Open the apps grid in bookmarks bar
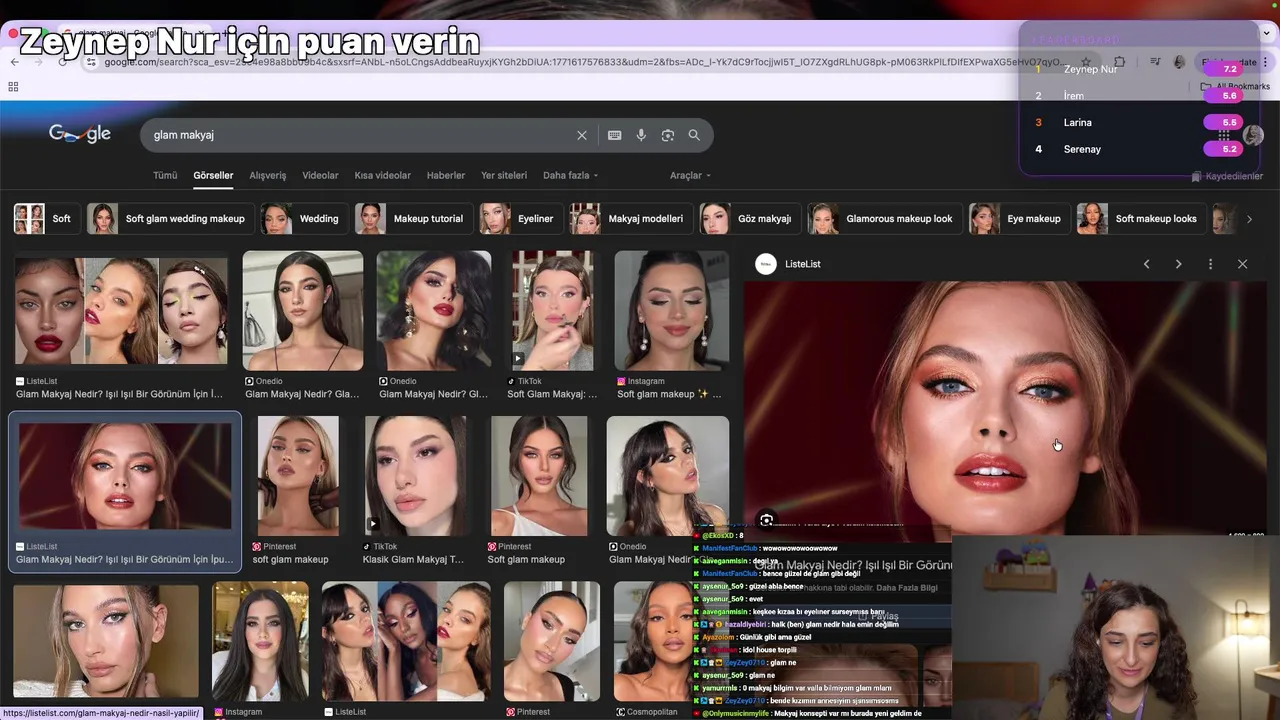 [x=13, y=87]
